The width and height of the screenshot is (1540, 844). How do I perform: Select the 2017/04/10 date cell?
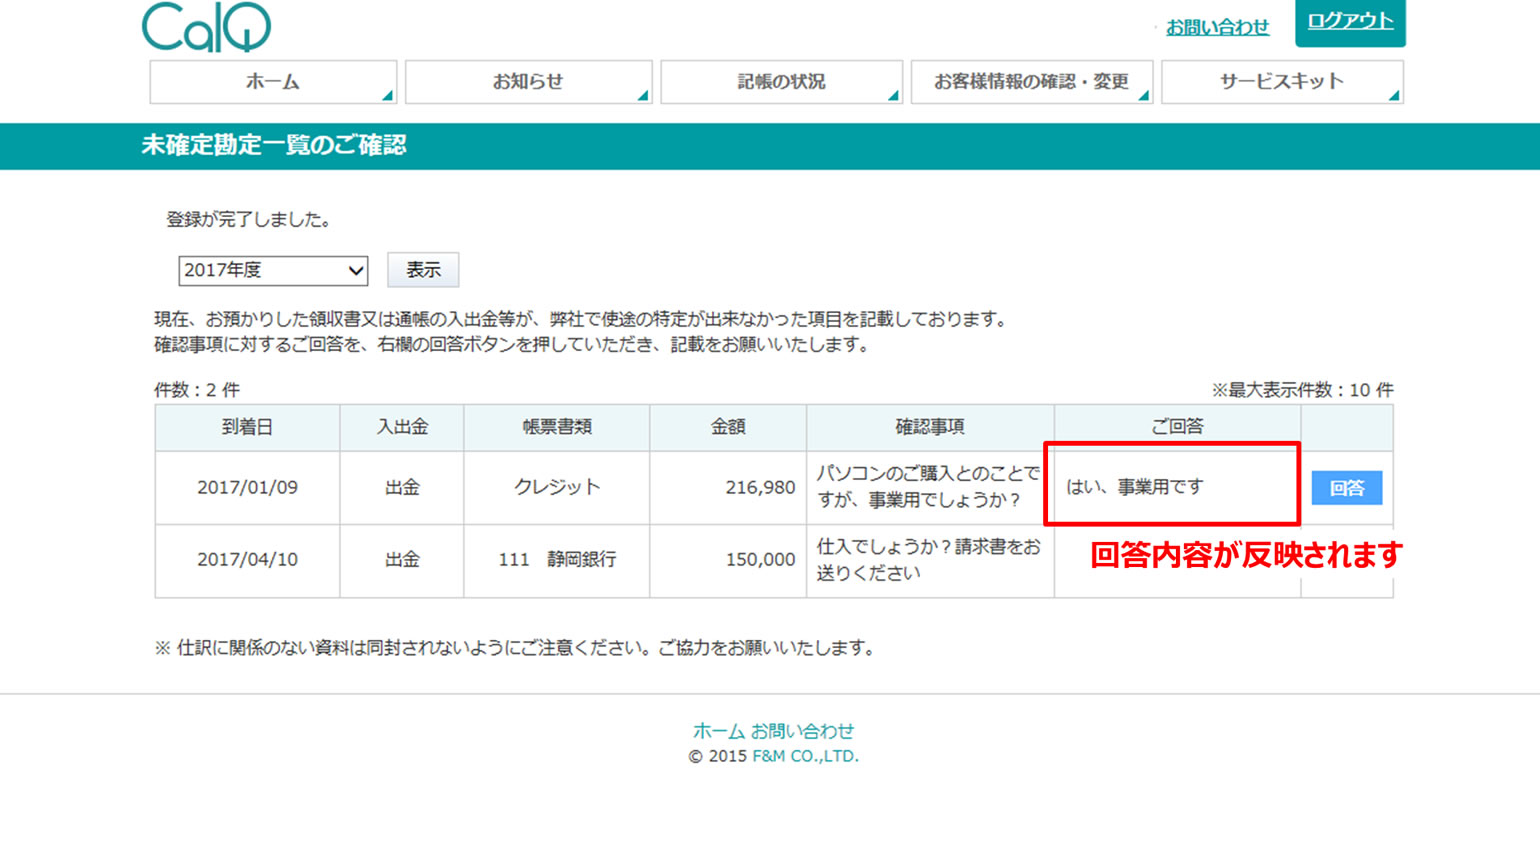pyautogui.click(x=247, y=560)
